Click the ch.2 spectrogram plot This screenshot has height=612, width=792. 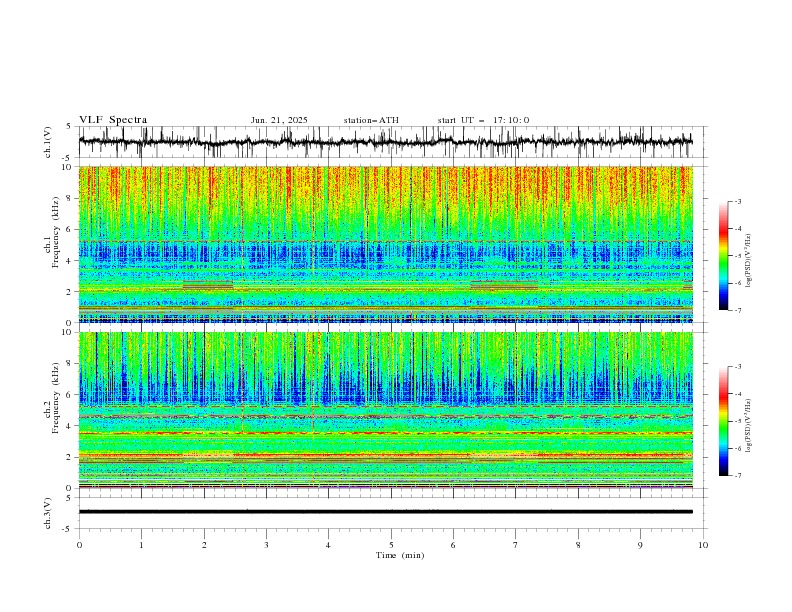click(x=385, y=410)
